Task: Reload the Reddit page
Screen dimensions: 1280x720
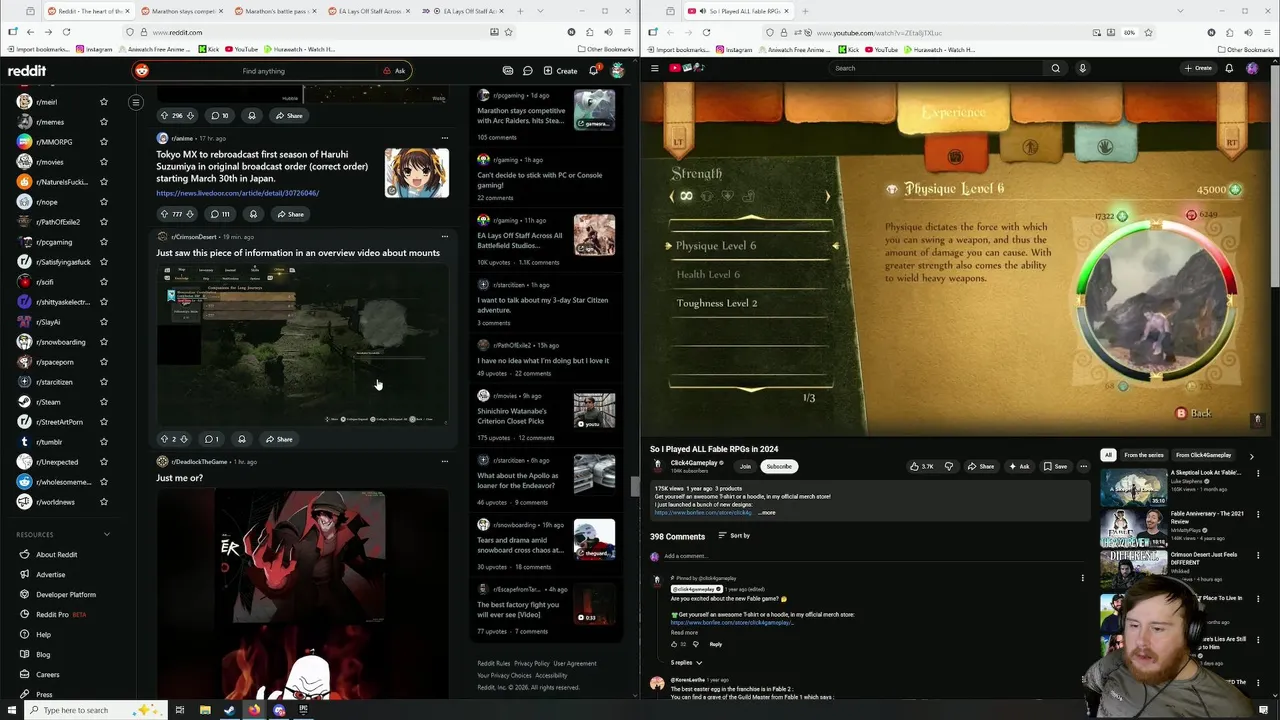Action: (66, 32)
